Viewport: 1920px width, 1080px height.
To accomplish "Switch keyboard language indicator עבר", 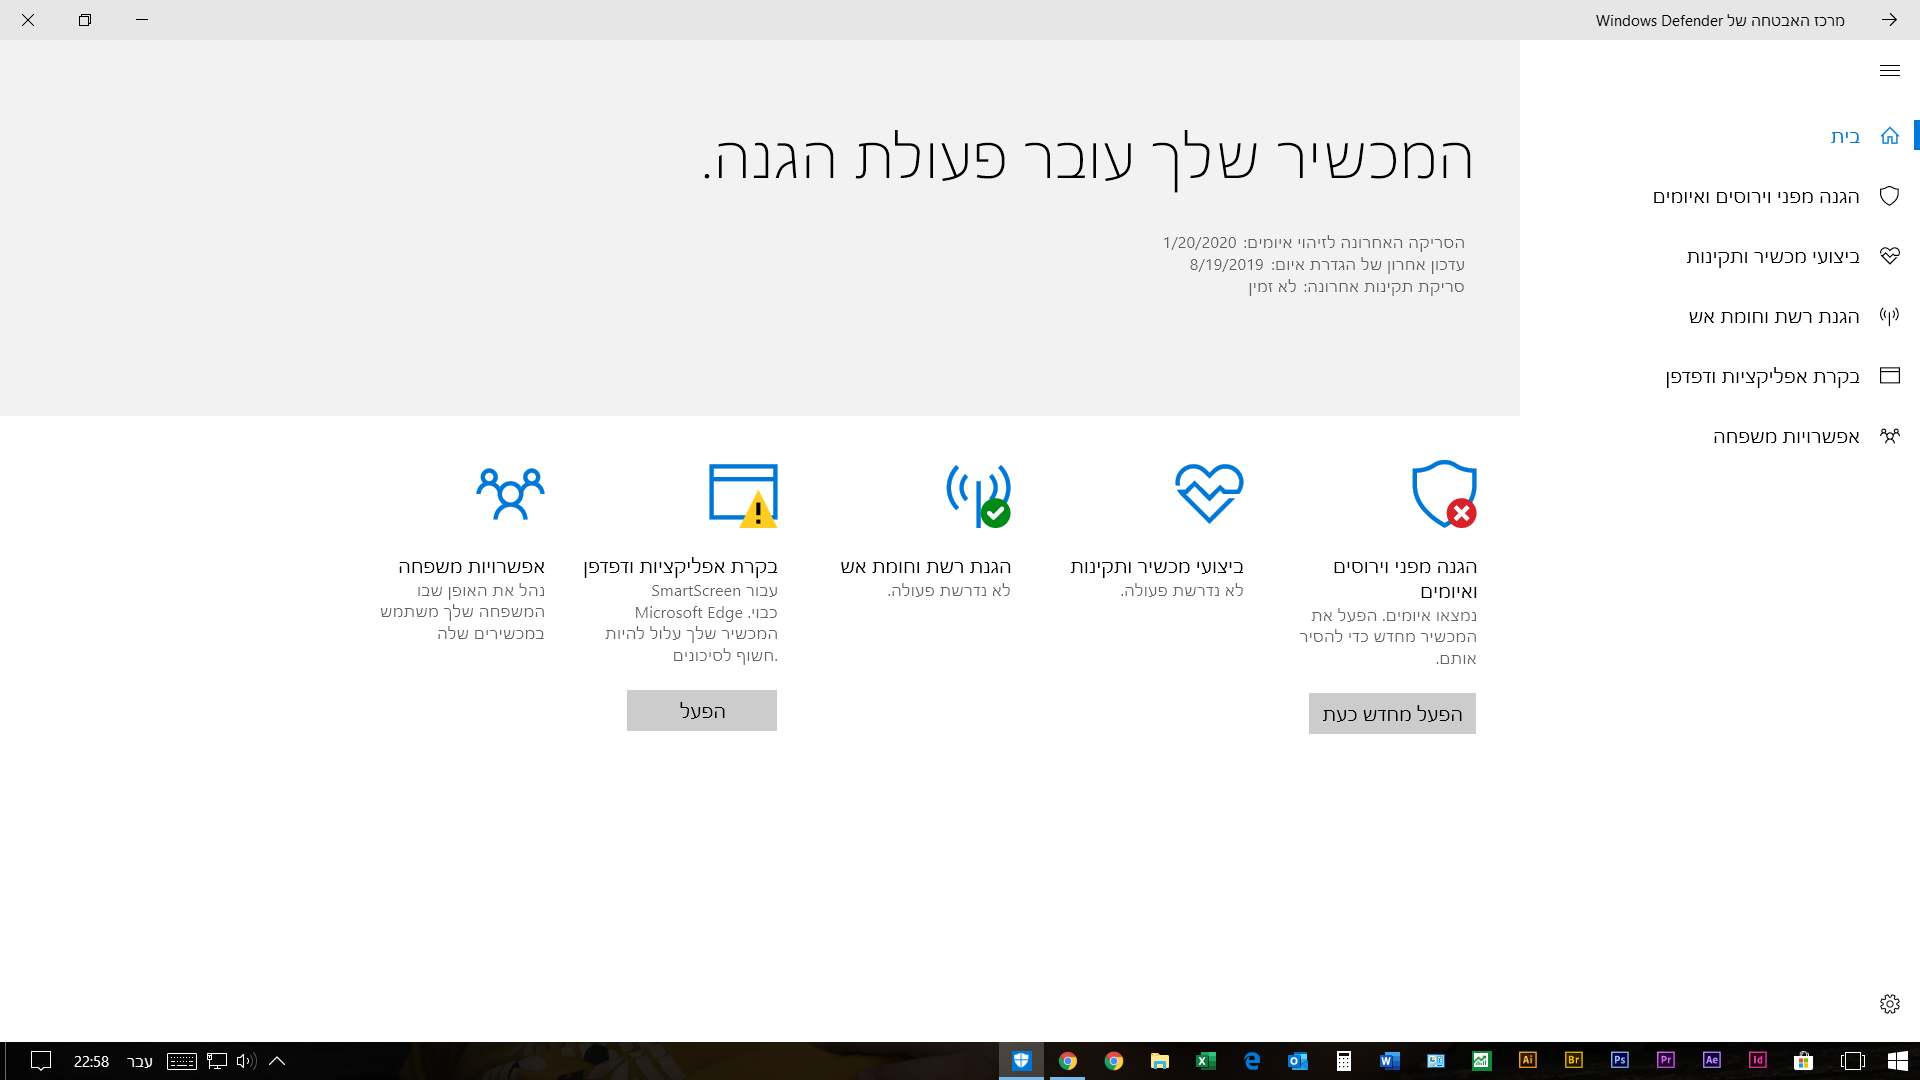I will (x=140, y=1061).
